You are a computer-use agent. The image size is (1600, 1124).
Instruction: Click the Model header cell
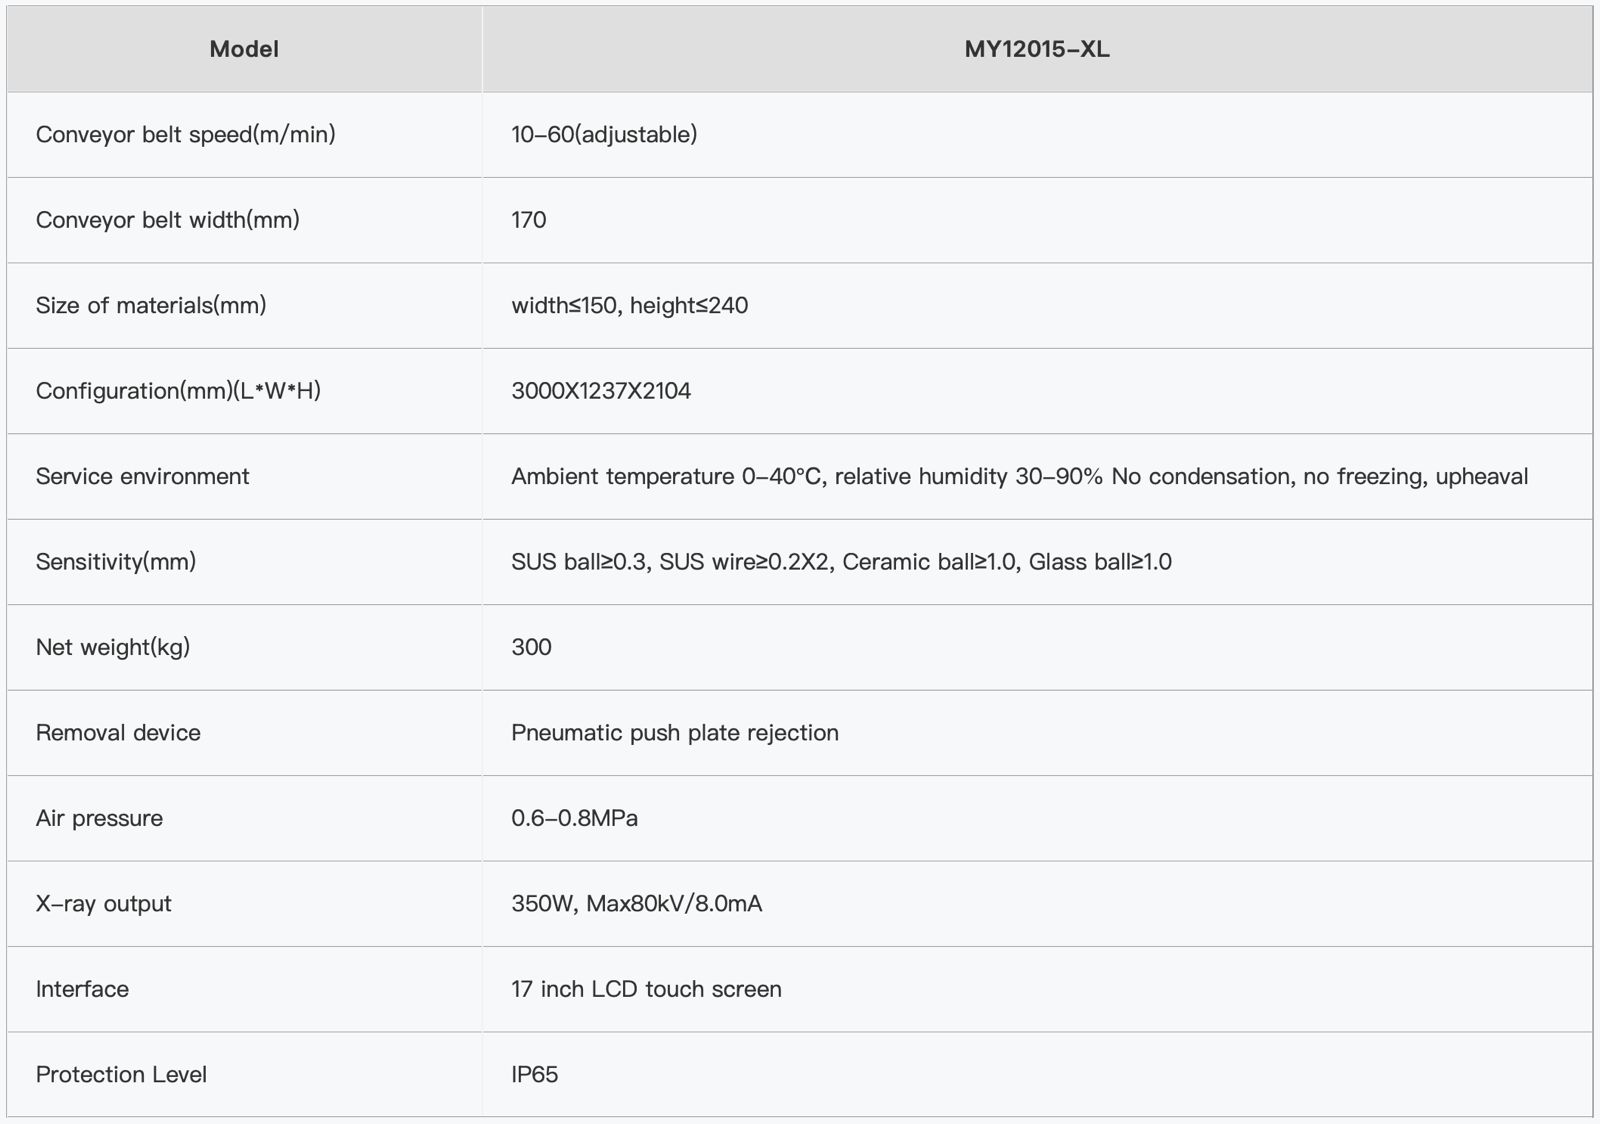(x=244, y=49)
